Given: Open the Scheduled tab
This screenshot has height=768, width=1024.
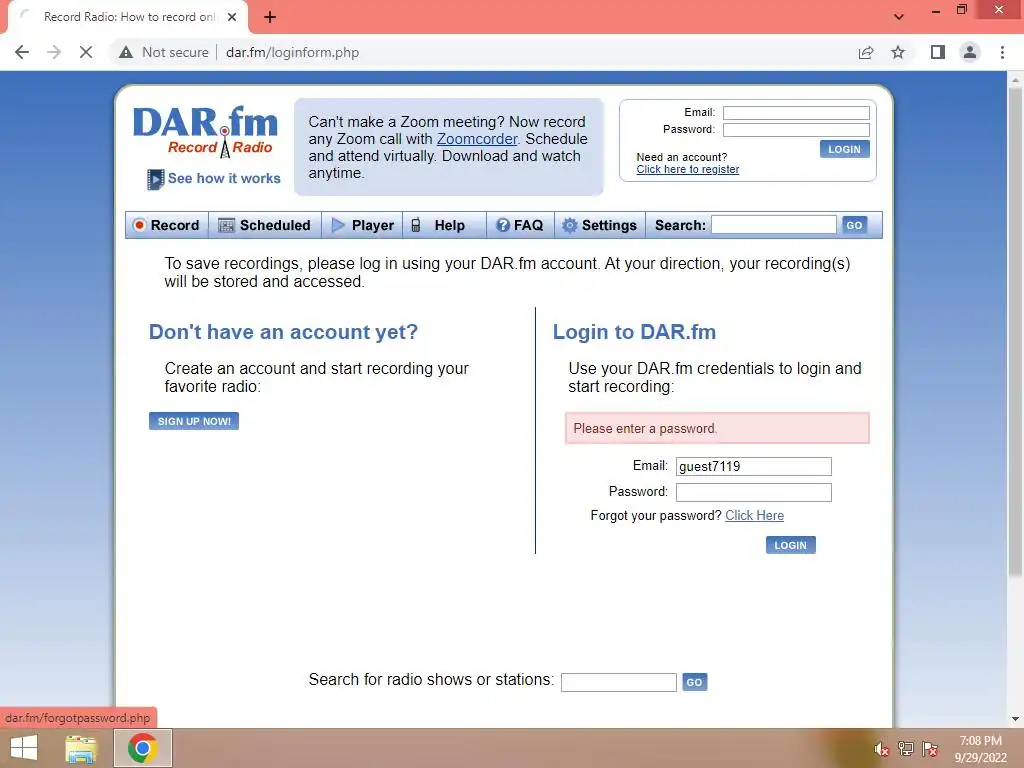Looking at the screenshot, I should pos(264,225).
